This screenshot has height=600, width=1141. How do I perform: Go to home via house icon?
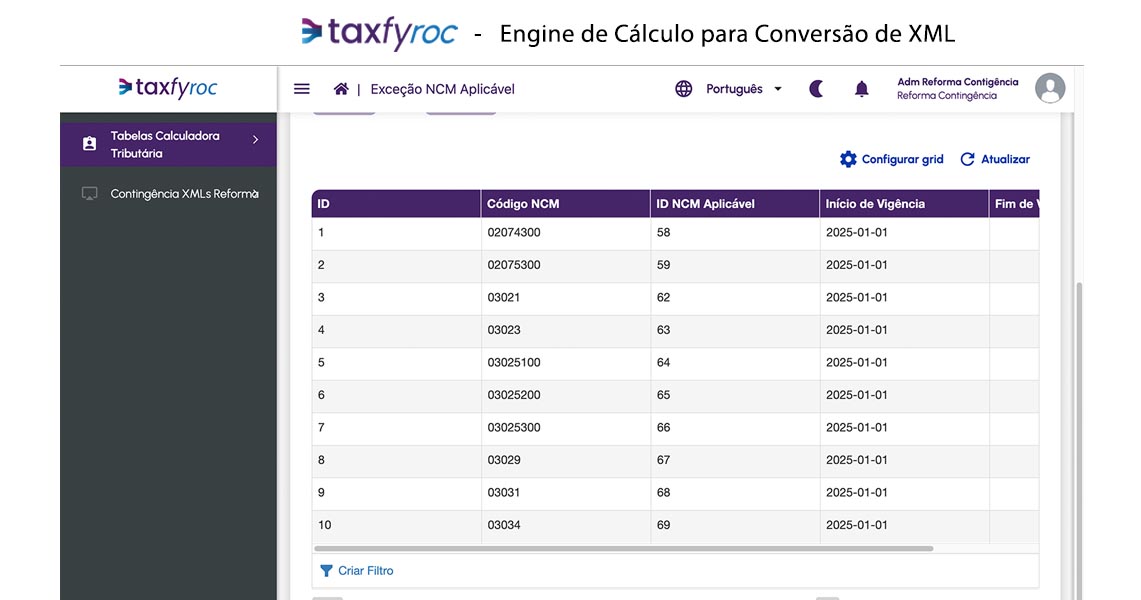pyautogui.click(x=341, y=89)
